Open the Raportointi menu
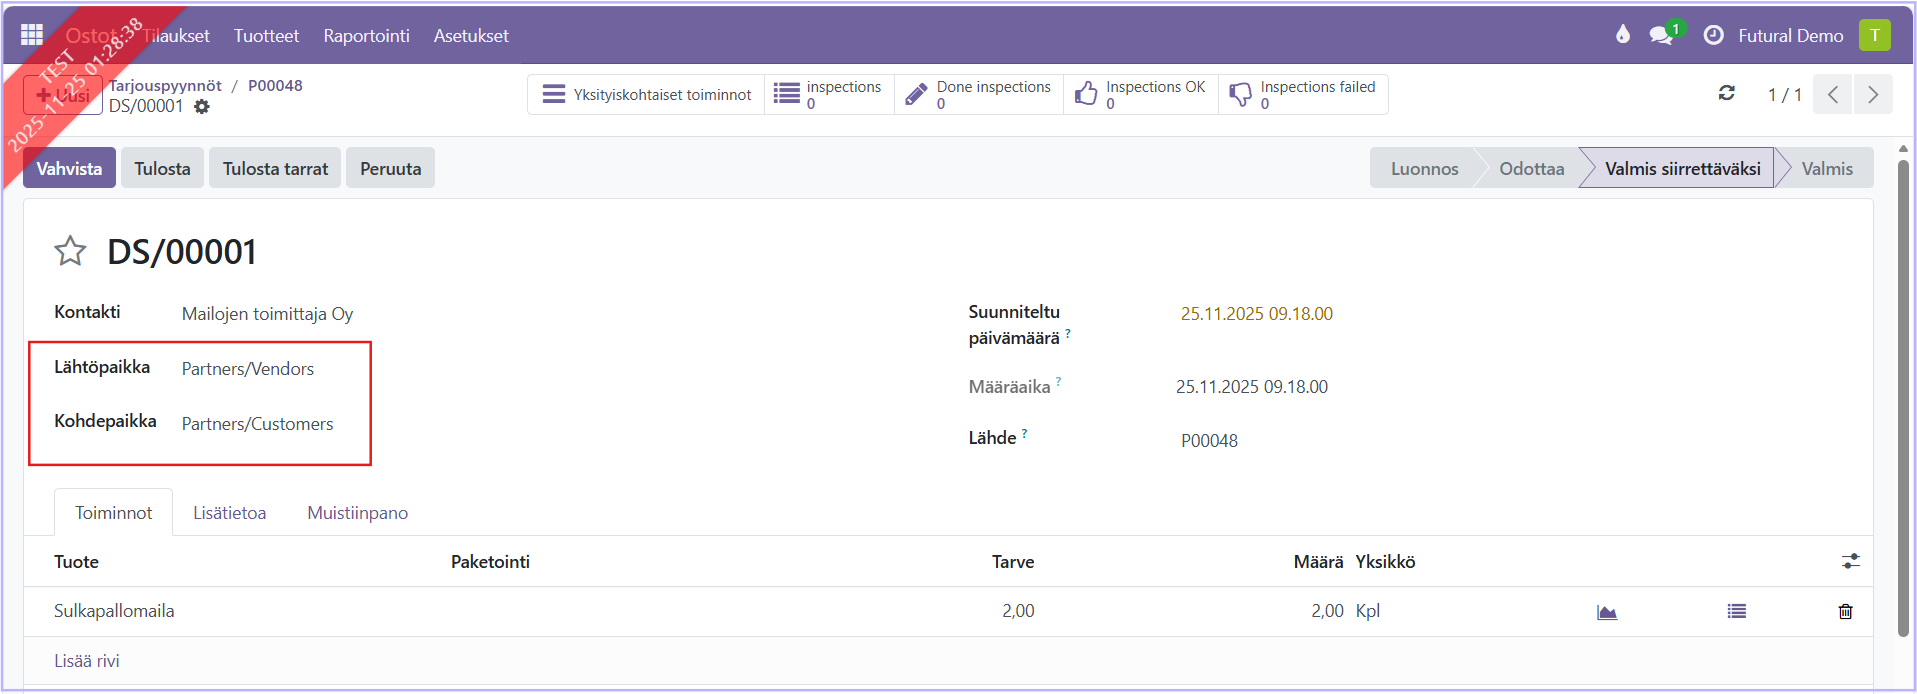Screen dimensions: 1917x694 click(x=366, y=36)
